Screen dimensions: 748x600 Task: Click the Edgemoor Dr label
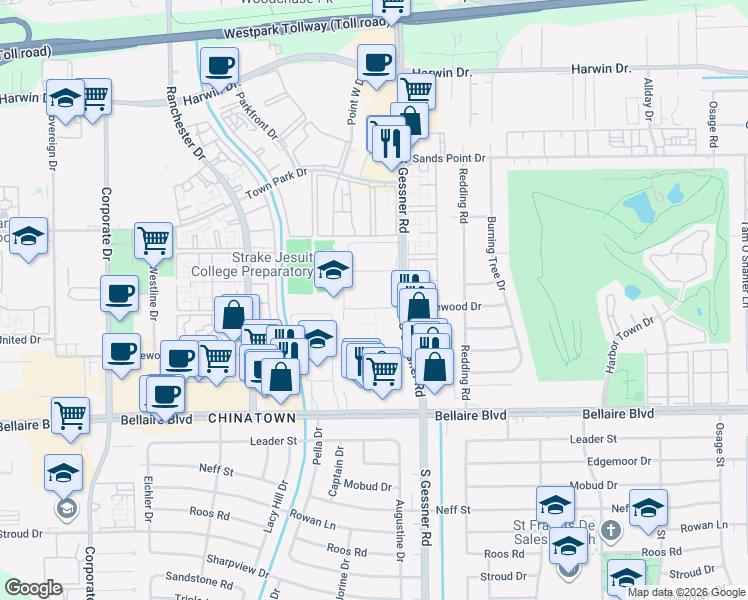click(619, 461)
